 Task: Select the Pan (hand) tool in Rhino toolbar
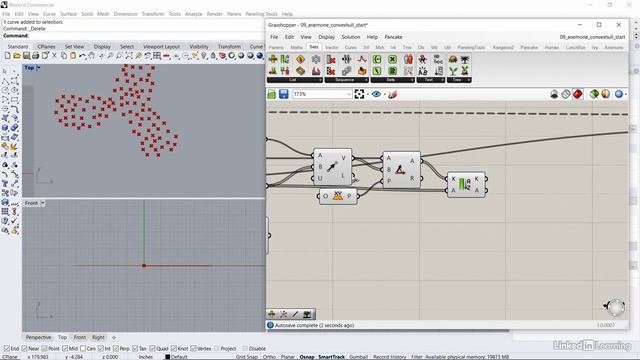(x=91, y=56)
